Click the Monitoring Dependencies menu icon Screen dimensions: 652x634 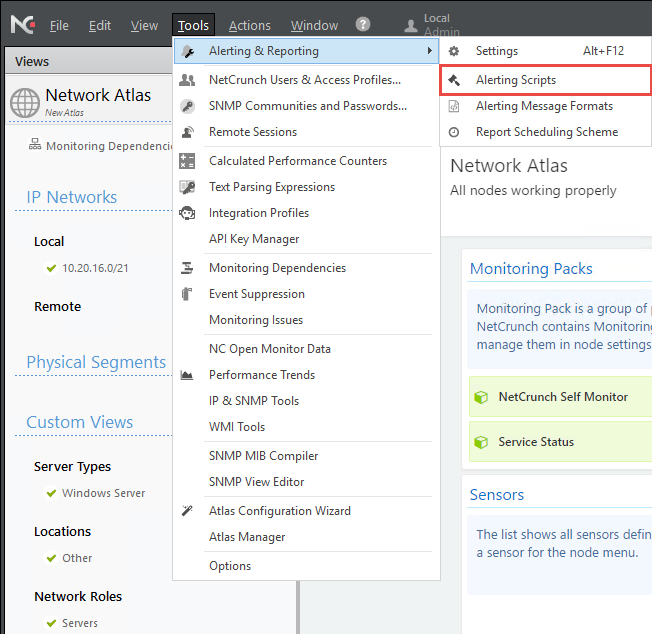[187, 268]
